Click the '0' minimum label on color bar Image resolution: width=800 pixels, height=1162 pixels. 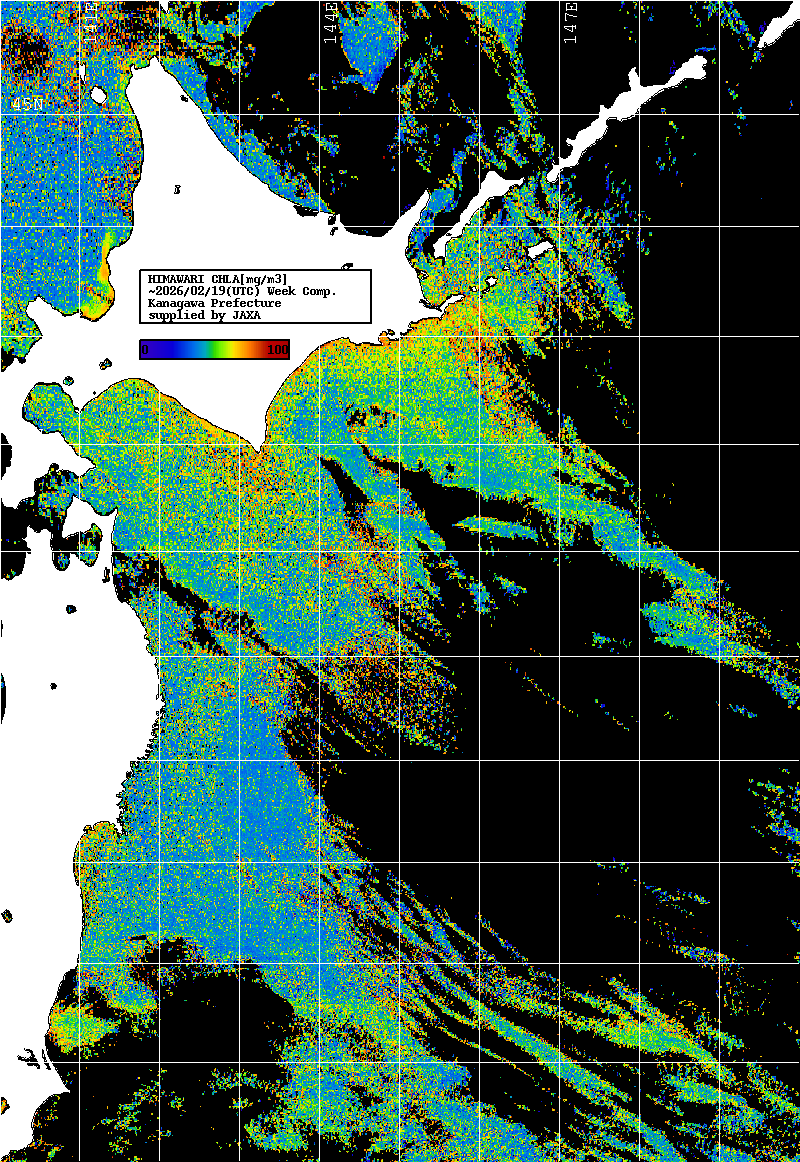[x=145, y=349]
